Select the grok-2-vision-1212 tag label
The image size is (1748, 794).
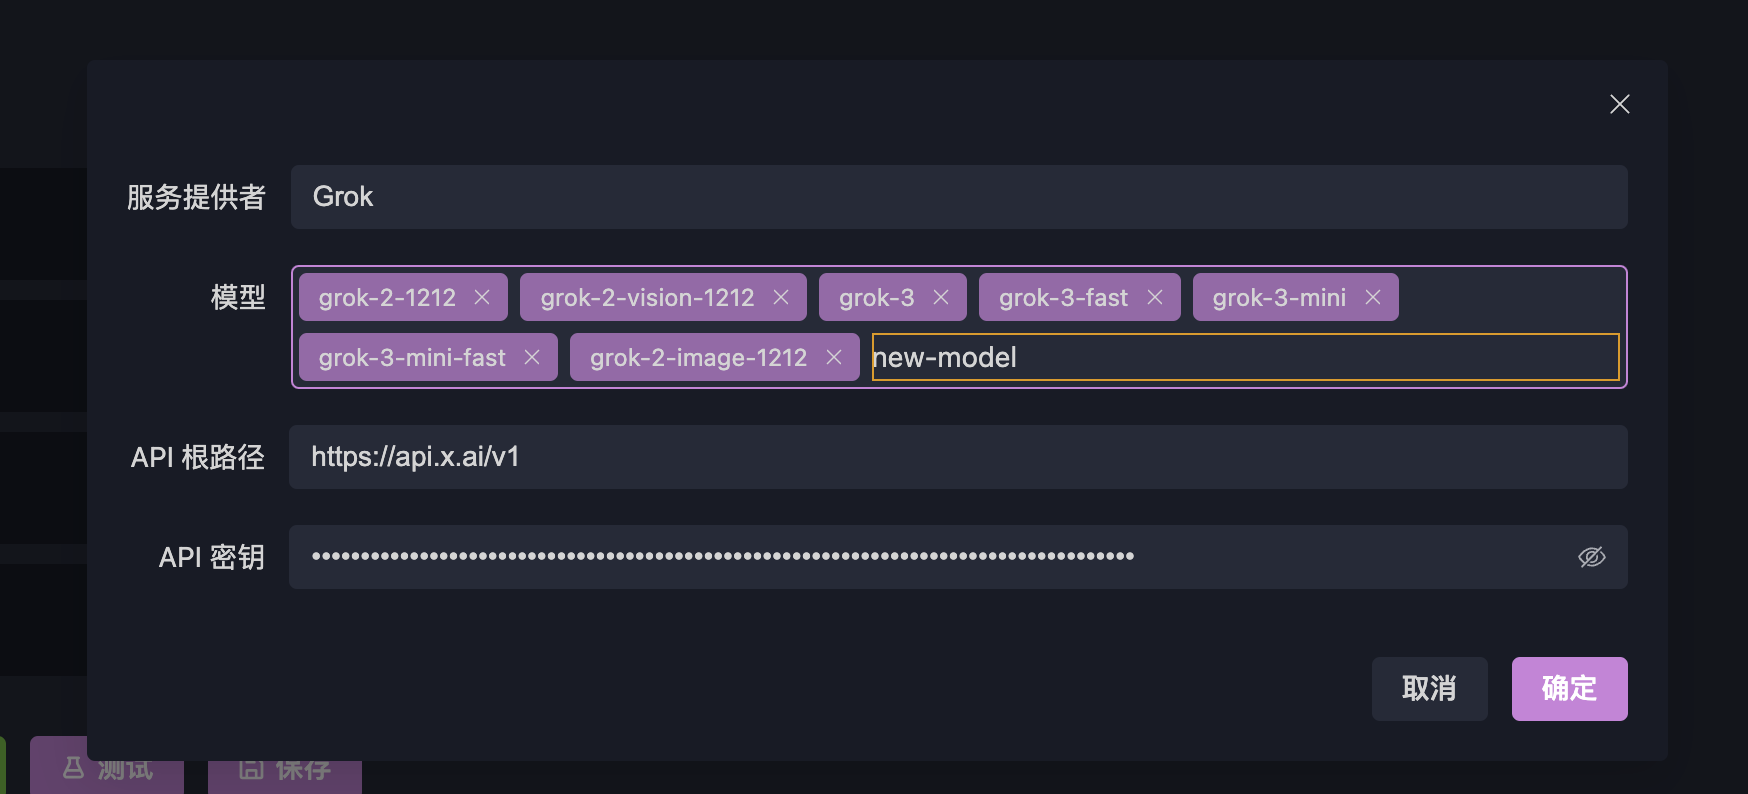click(647, 298)
